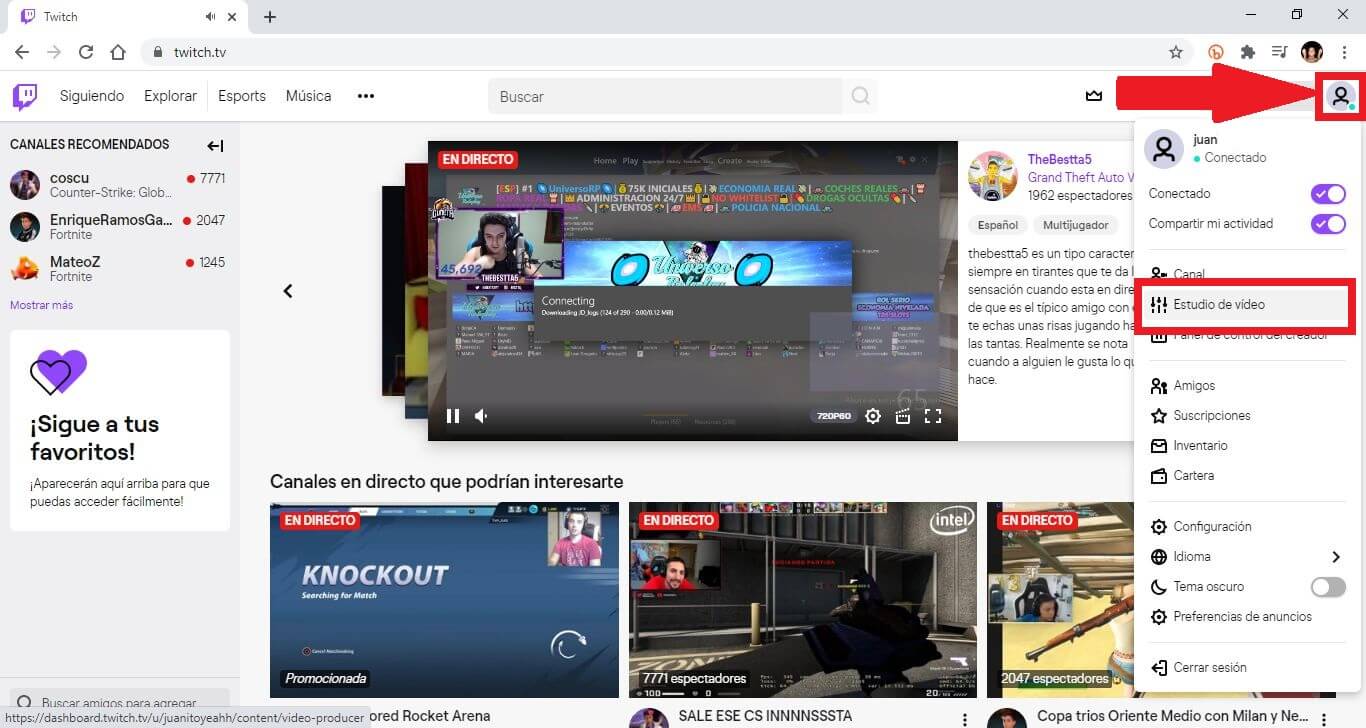Open options for Copa trios stream

click(x=1323, y=720)
